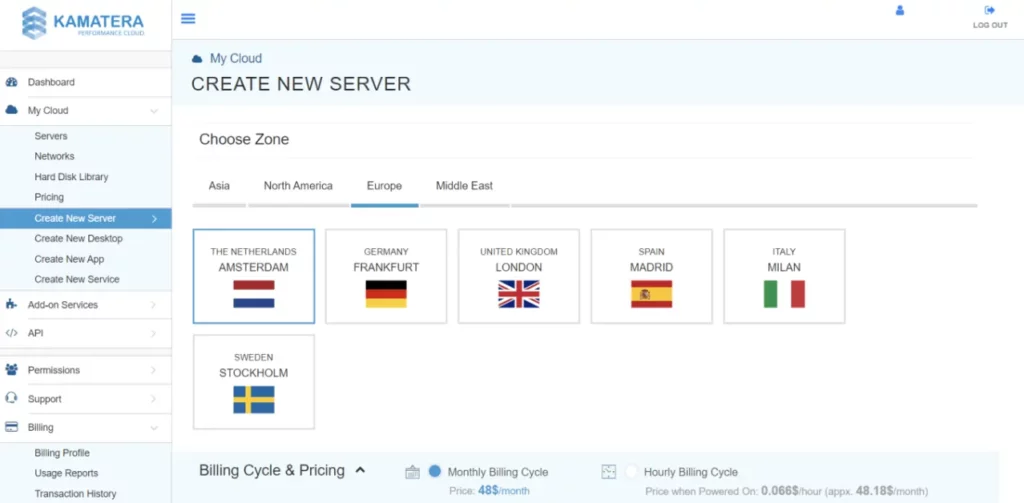Viewport: 1024px width, 503px height.
Task: Open the Pricing sidebar link
Action: coord(49,197)
